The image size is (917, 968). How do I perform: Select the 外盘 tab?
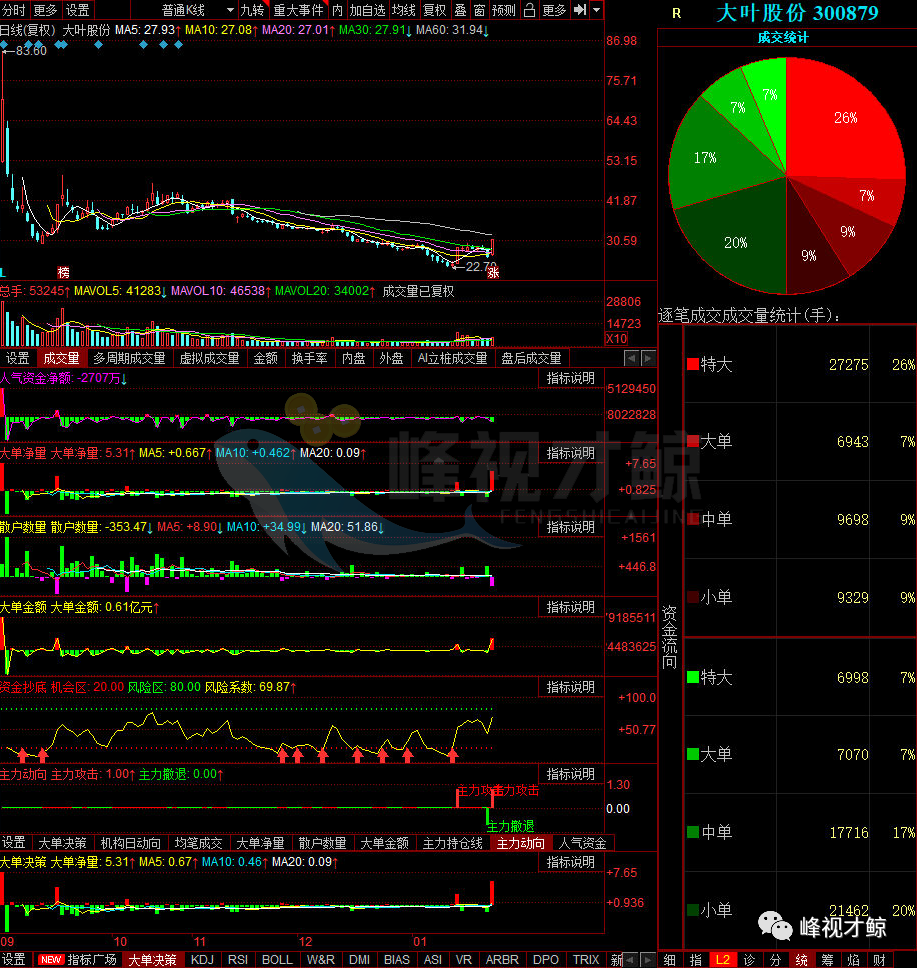391,358
